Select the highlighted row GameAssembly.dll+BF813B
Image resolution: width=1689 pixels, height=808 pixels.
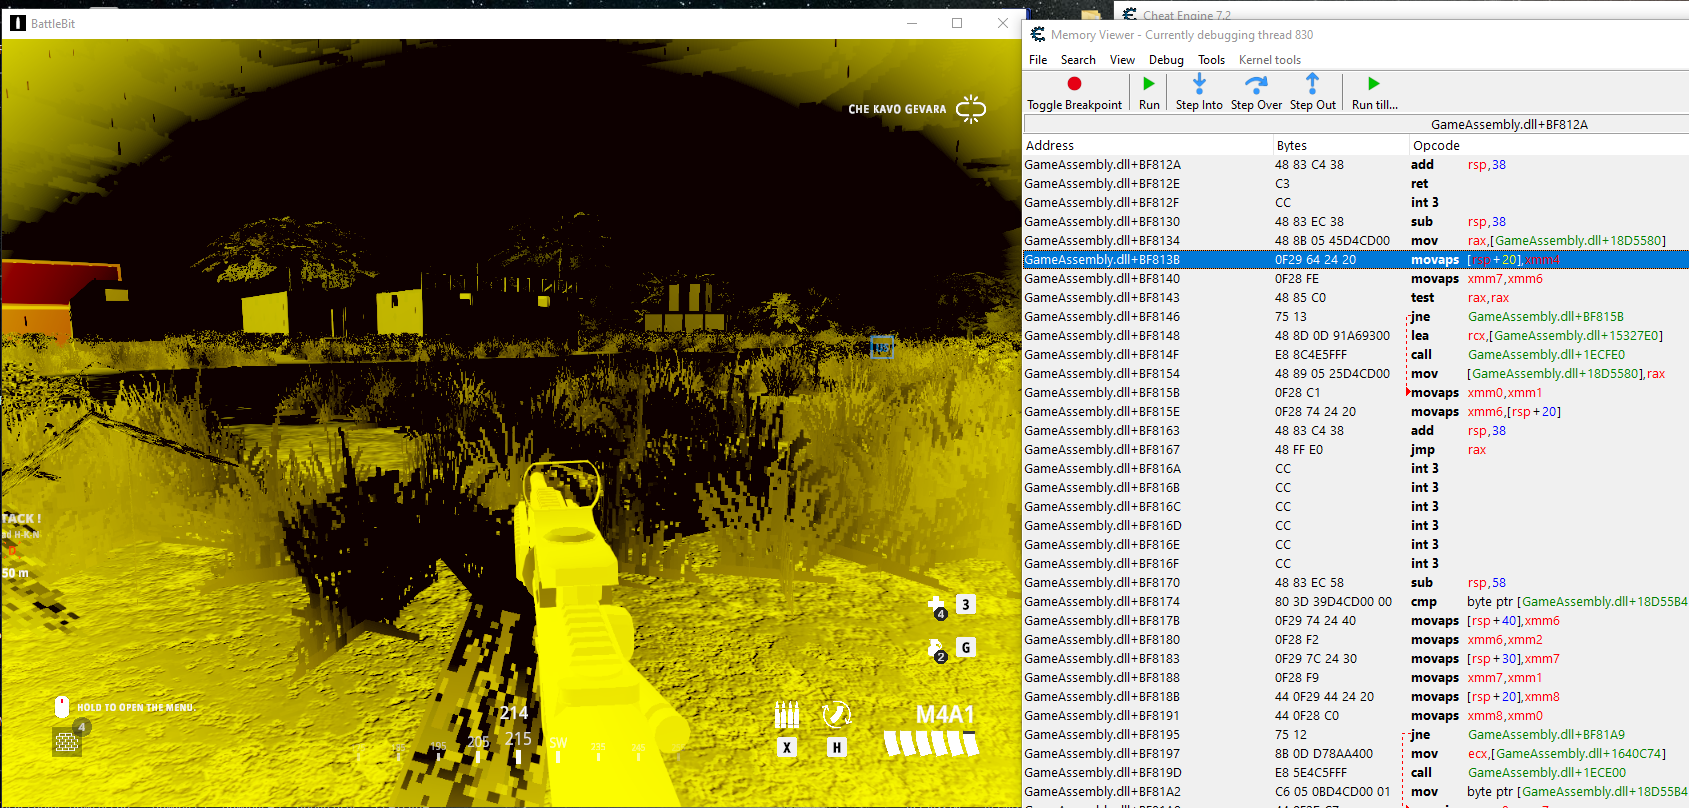pos(1356,260)
